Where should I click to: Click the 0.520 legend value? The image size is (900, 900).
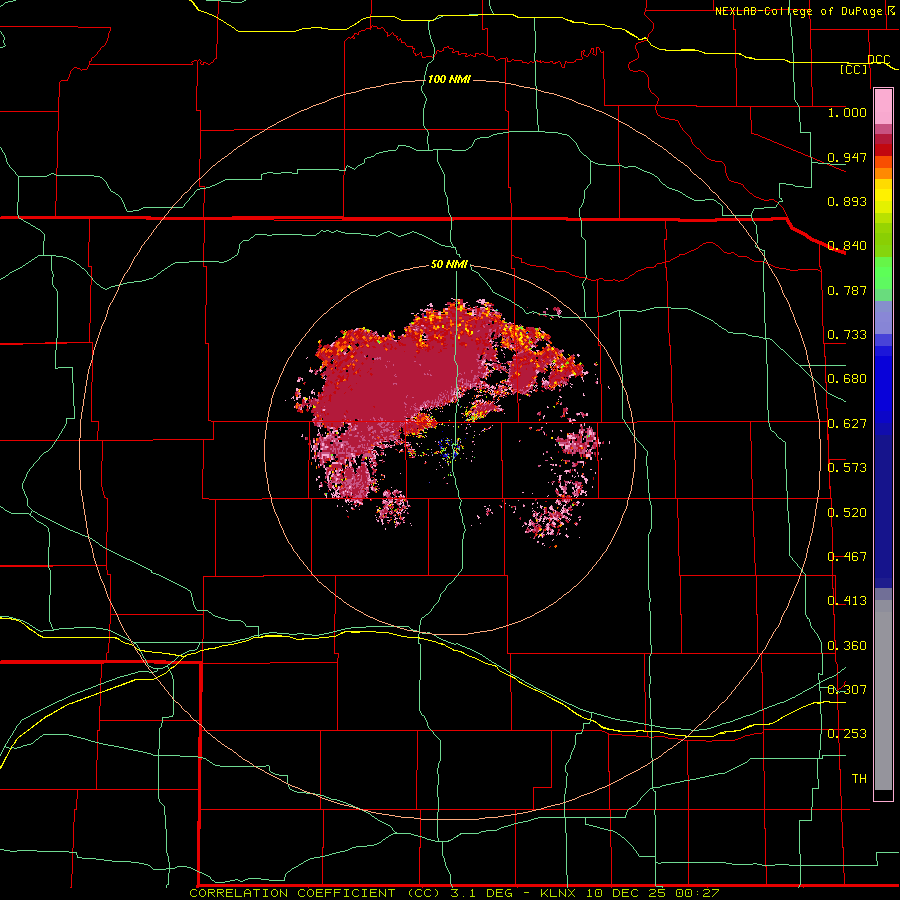[x=847, y=513]
